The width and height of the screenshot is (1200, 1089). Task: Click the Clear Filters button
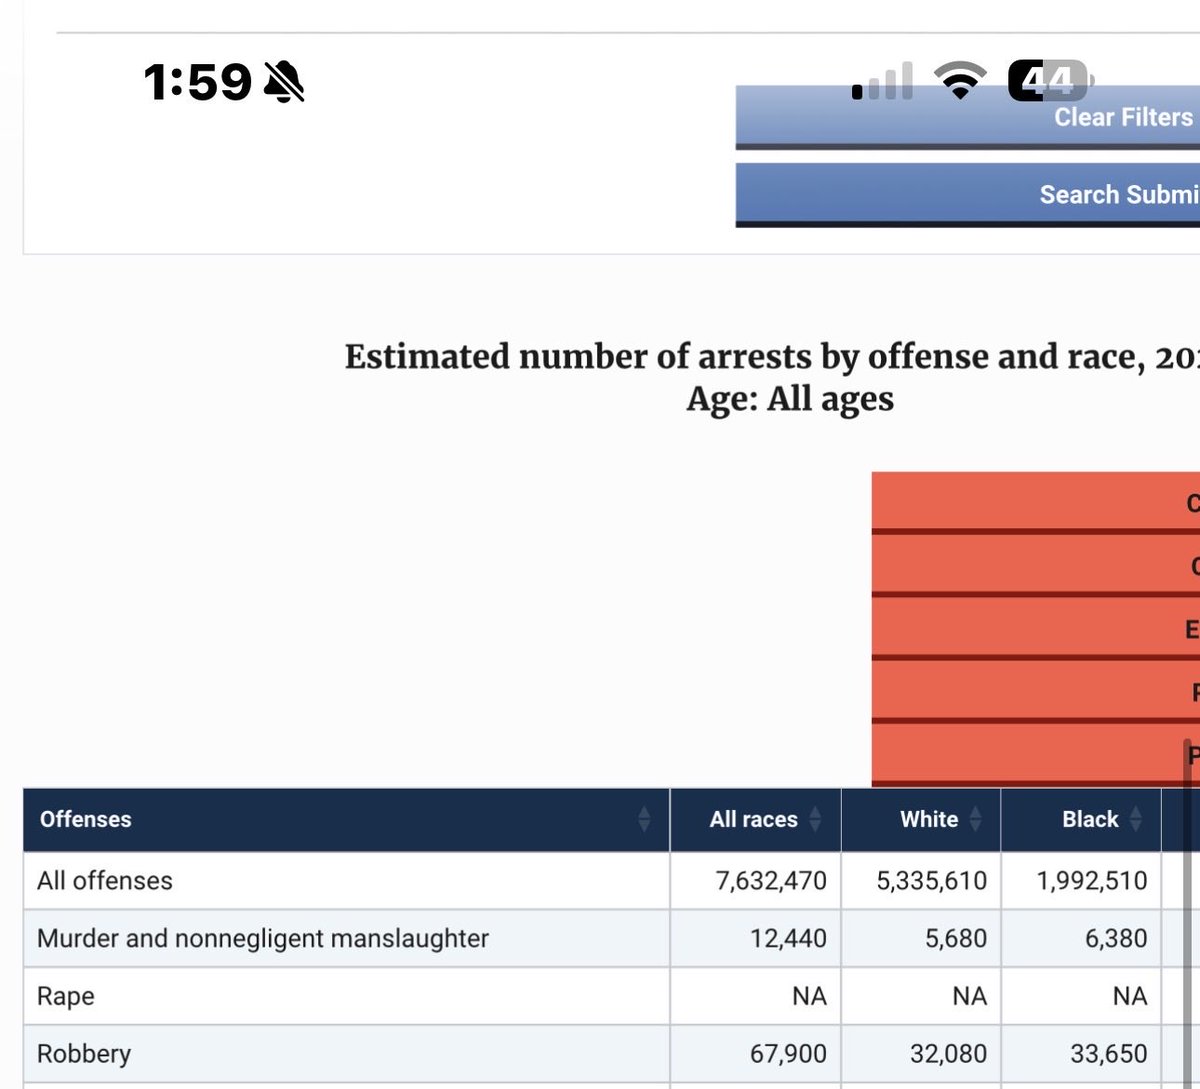pos(968,117)
